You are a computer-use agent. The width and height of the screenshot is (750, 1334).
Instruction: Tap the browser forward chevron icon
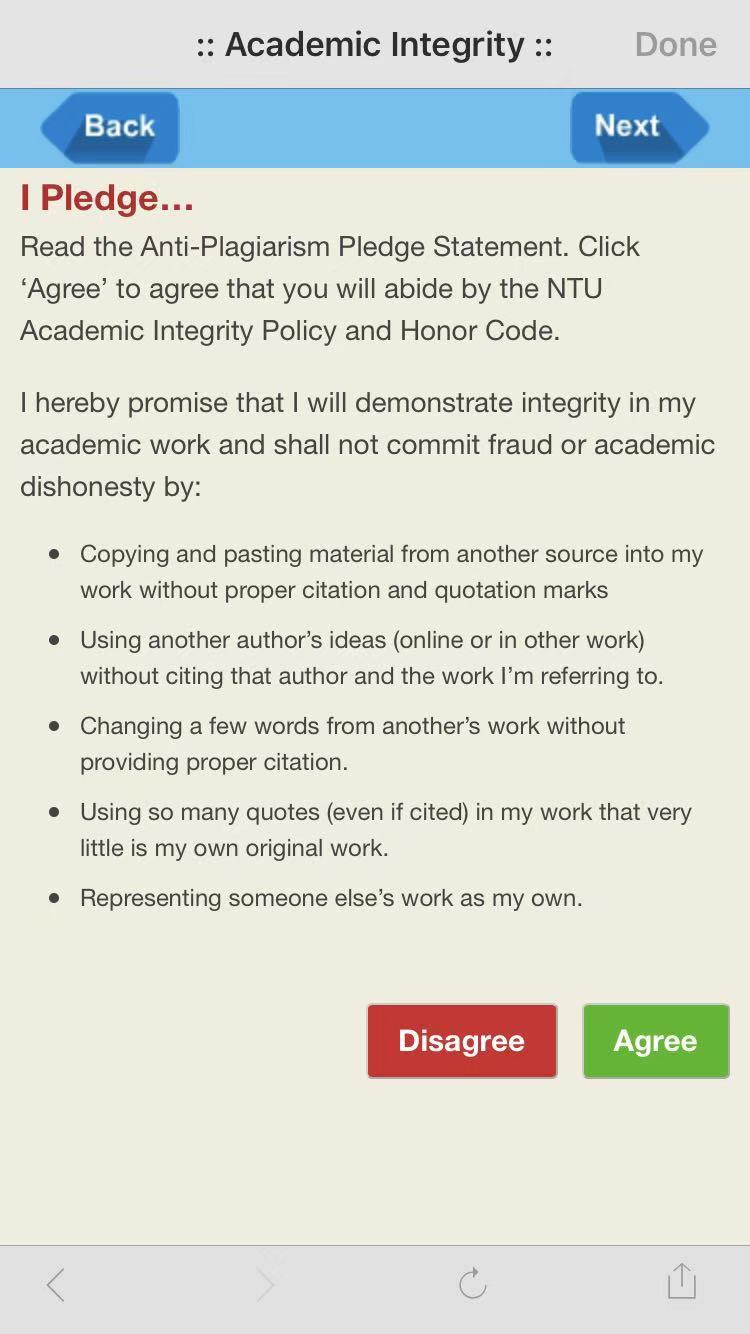pyautogui.click(x=265, y=1284)
